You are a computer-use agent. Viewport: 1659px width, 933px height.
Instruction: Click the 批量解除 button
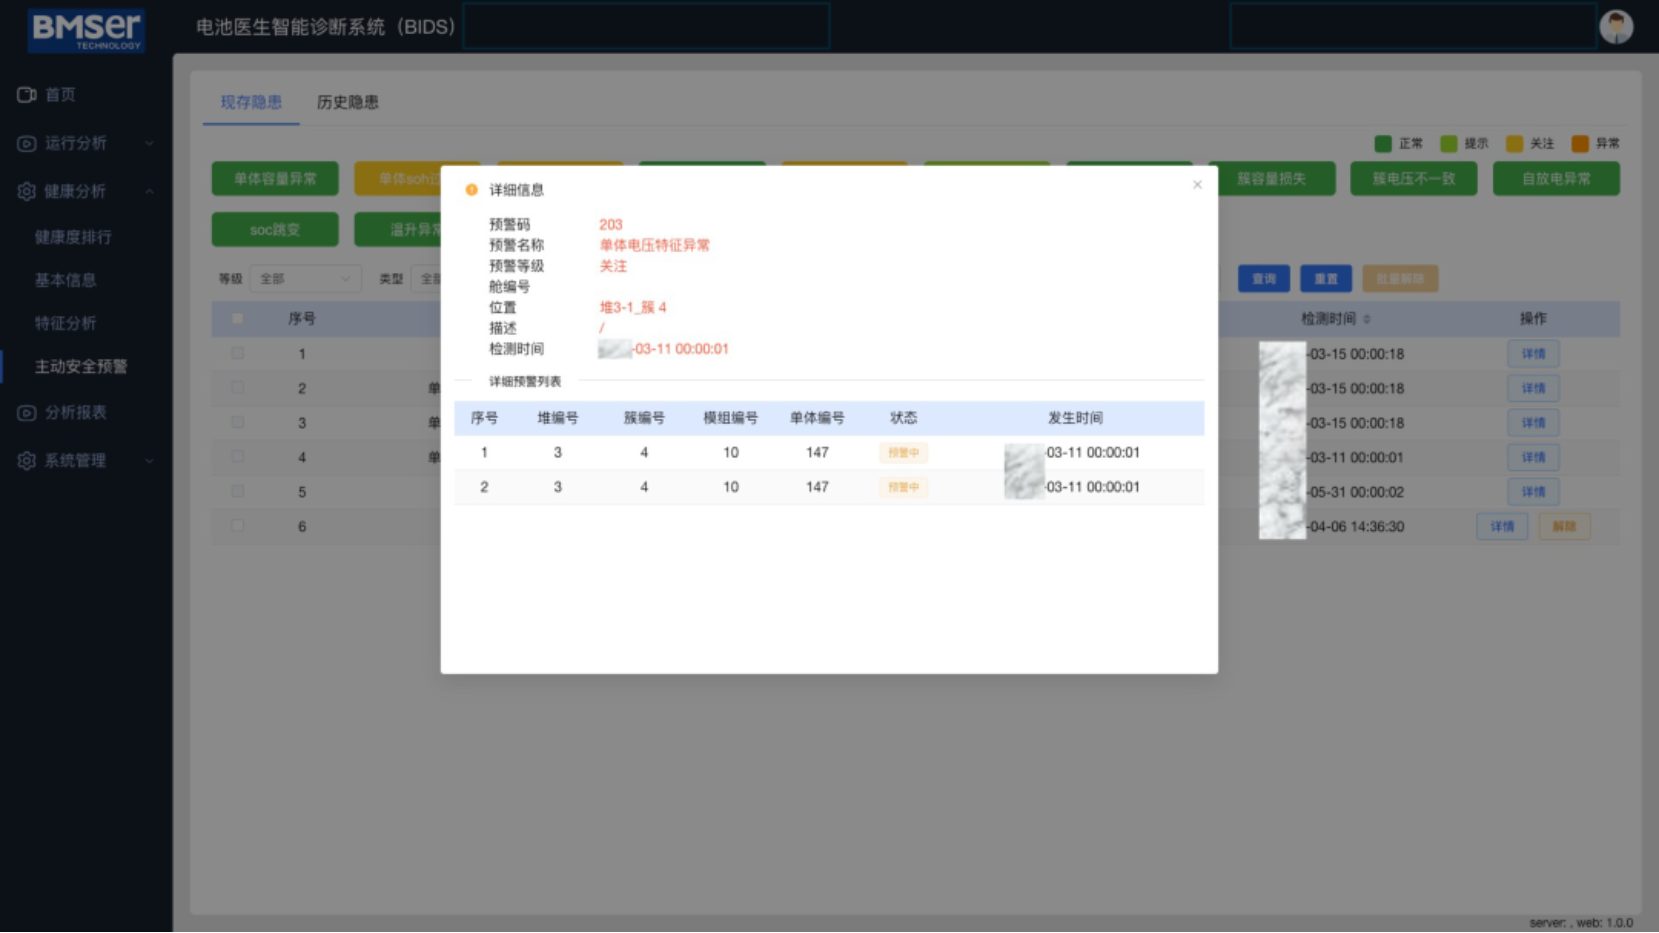pos(1400,279)
